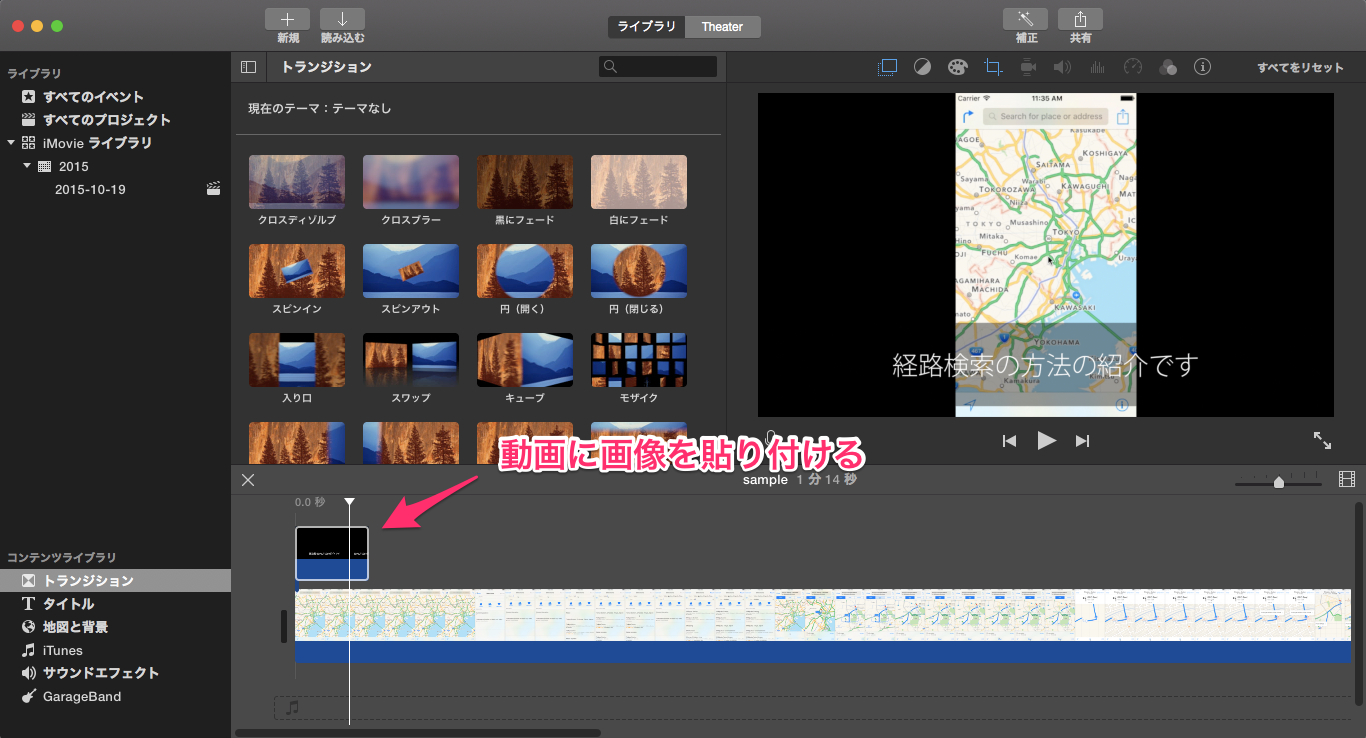Open the 補正 enhance magic wand
The width and height of the screenshot is (1366, 738).
pyautogui.click(x=1025, y=19)
